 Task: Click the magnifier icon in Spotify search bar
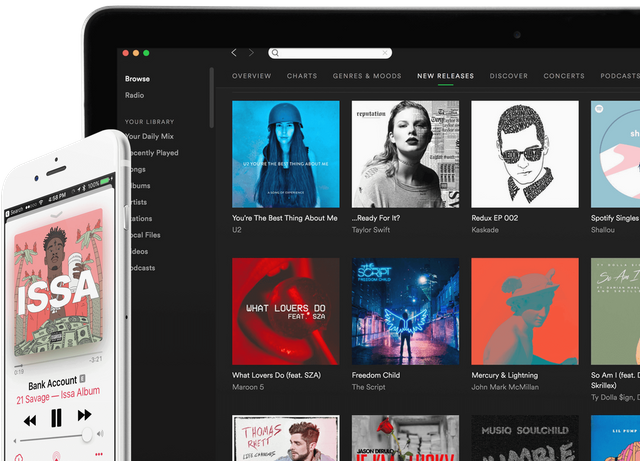pyautogui.click(x=276, y=53)
